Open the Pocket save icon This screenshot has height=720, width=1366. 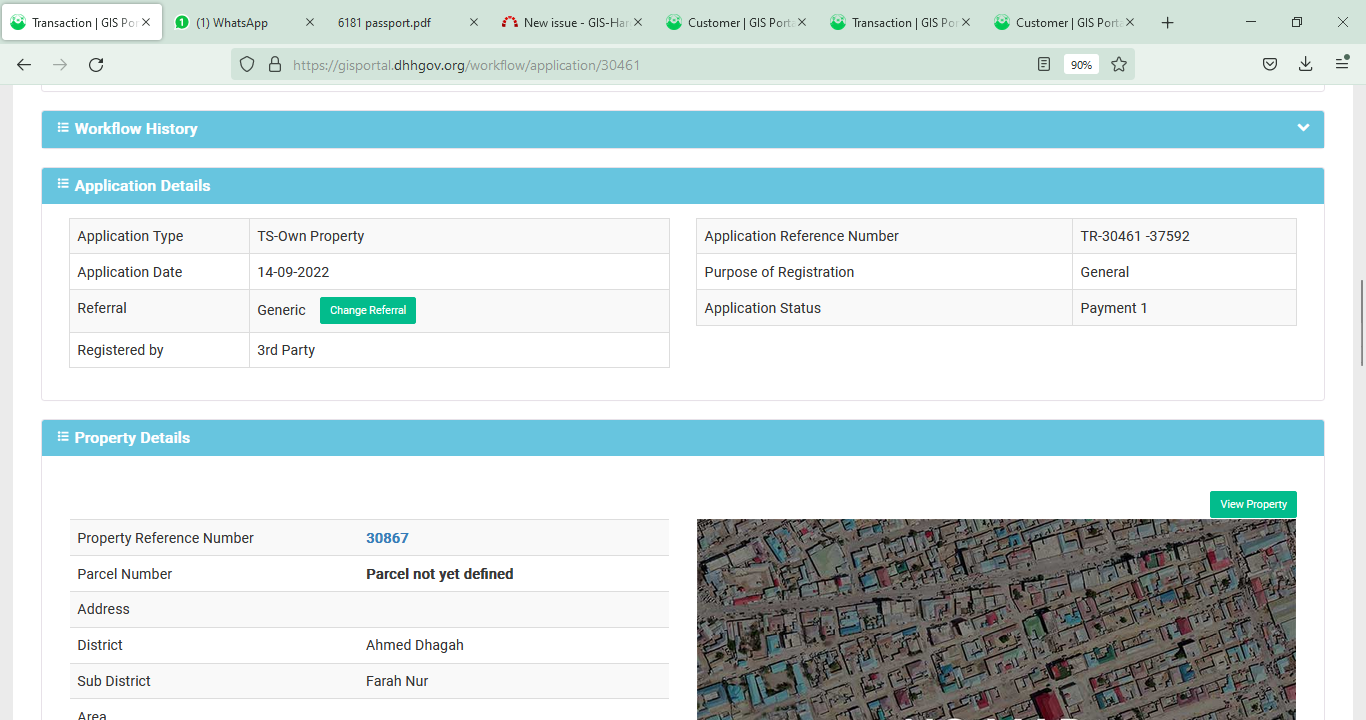(1269, 64)
